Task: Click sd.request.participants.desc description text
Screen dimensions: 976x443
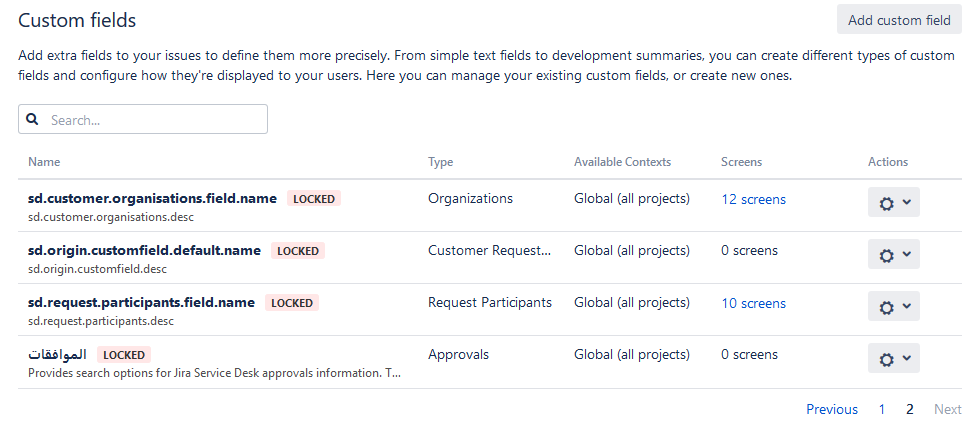Action: pyautogui.click(x=101, y=321)
